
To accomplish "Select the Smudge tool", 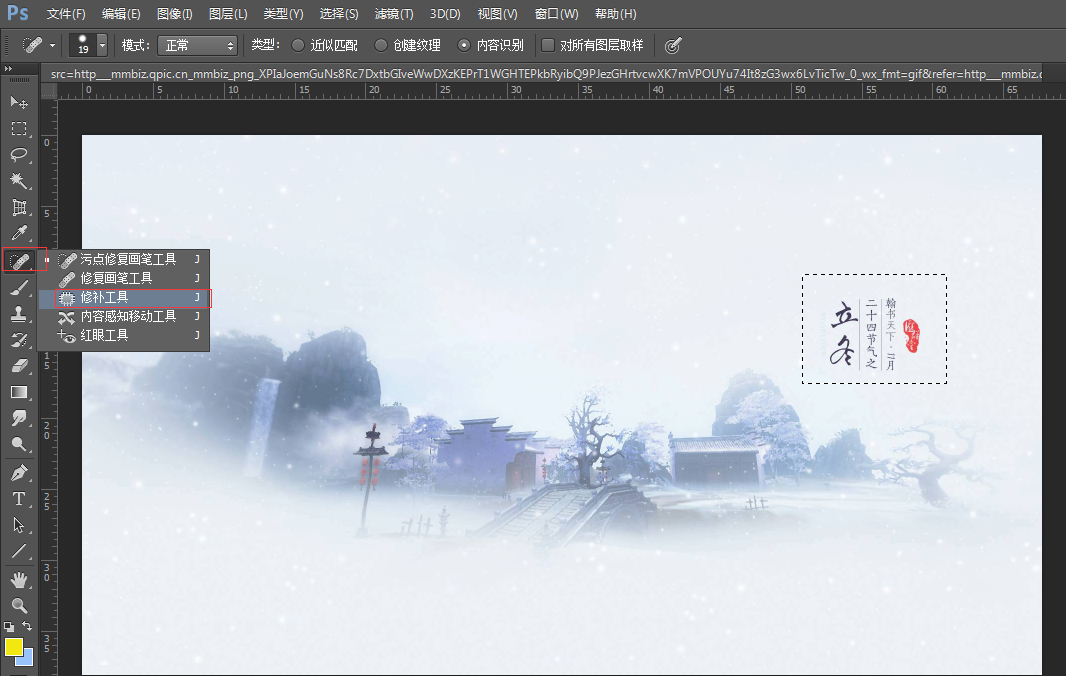I will click(x=19, y=418).
